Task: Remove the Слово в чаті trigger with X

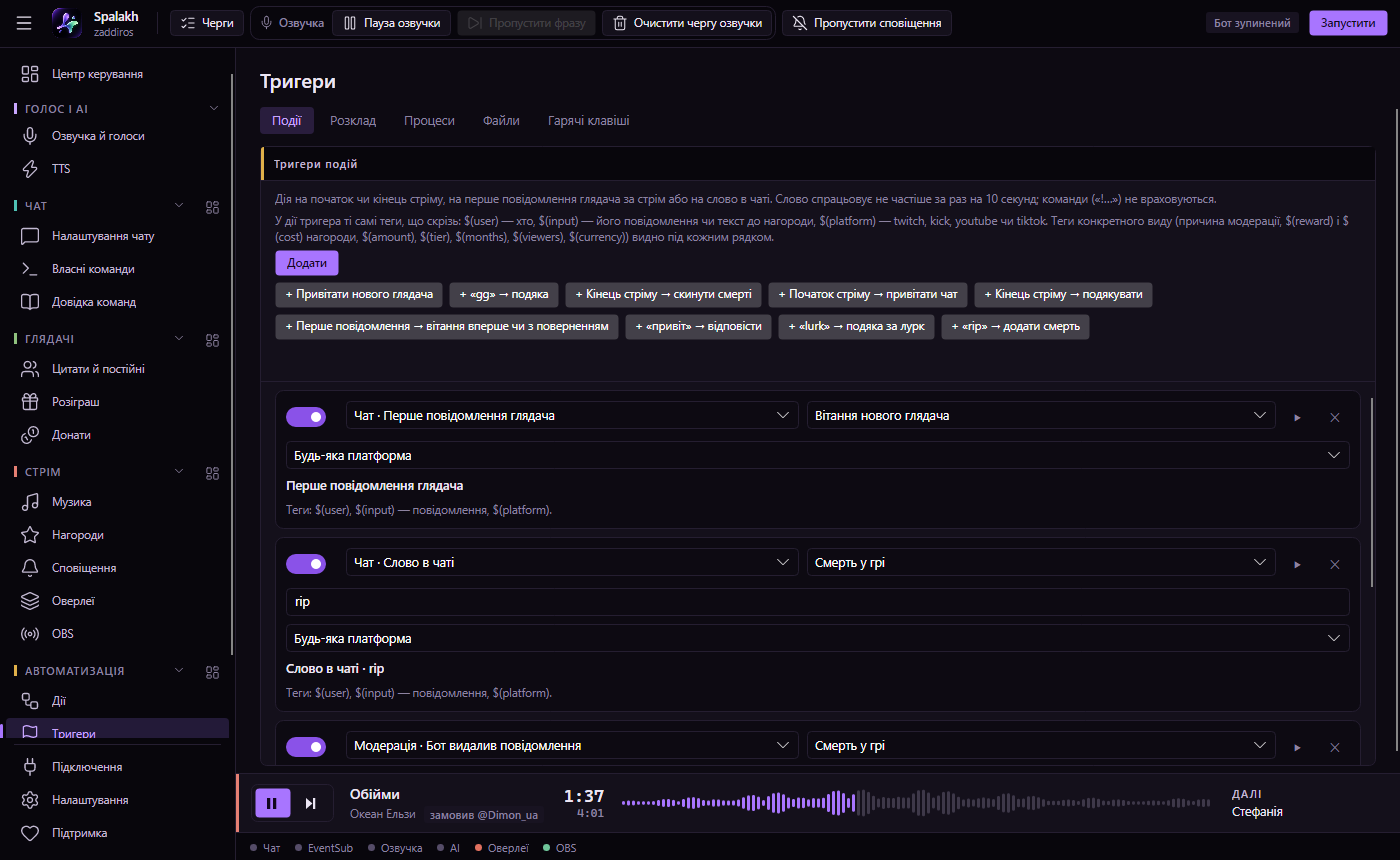Action: click(x=1334, y=564)
